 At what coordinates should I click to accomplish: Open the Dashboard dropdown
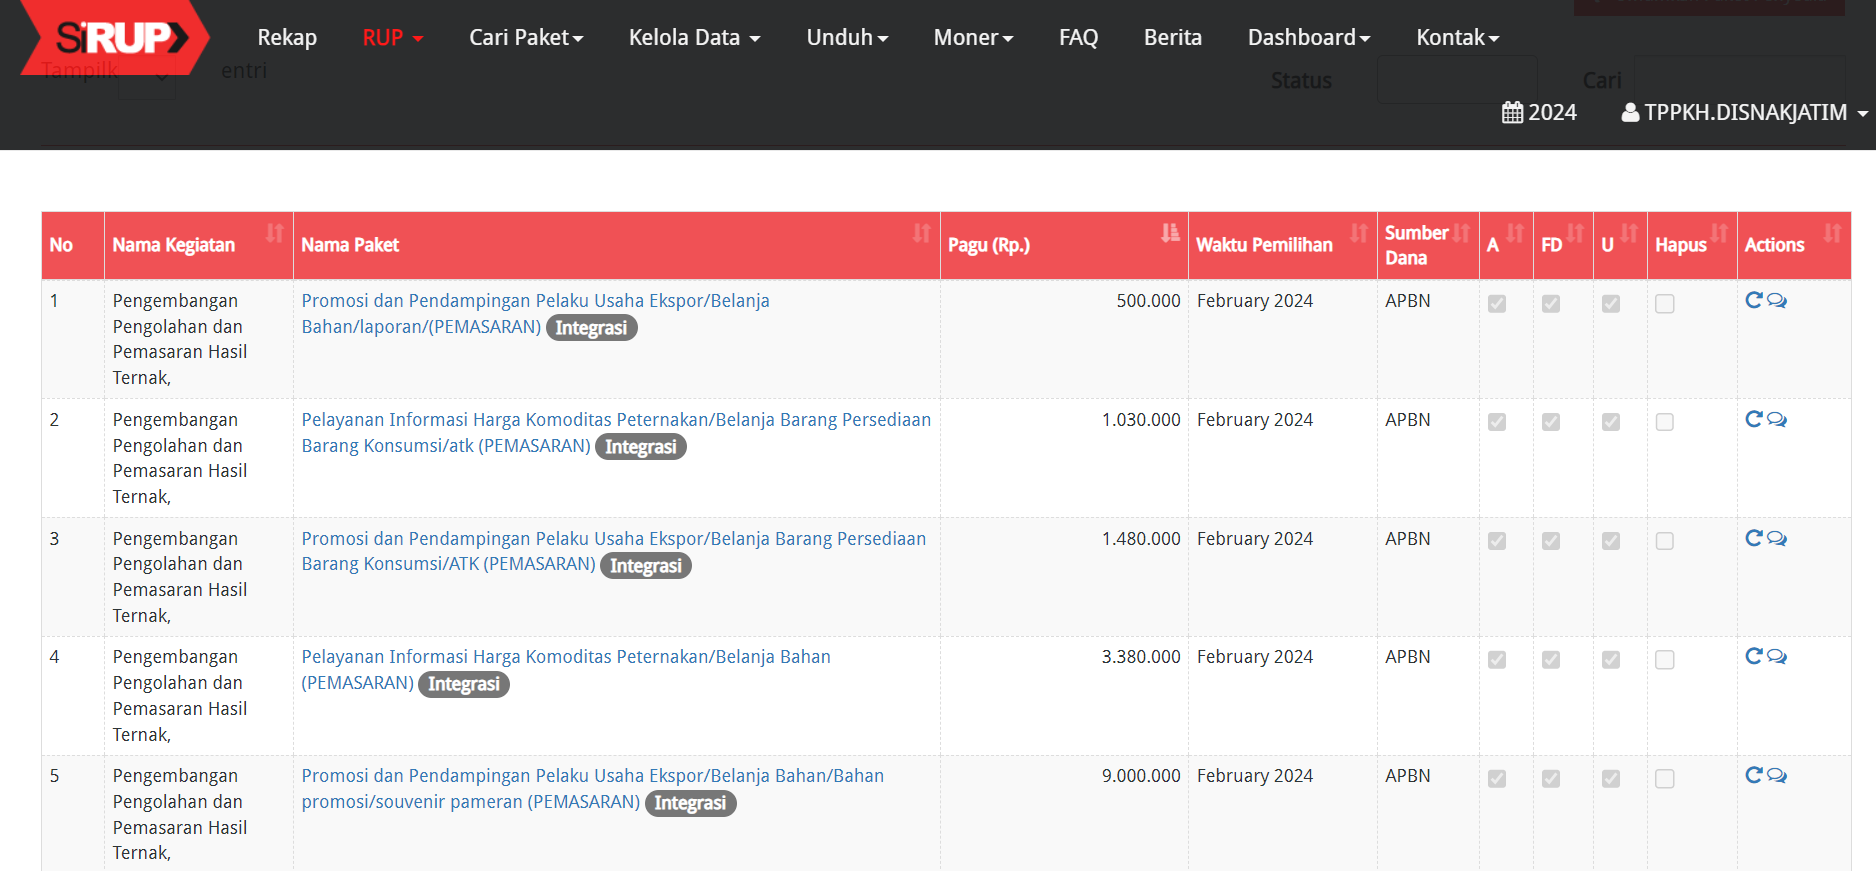1309,38
